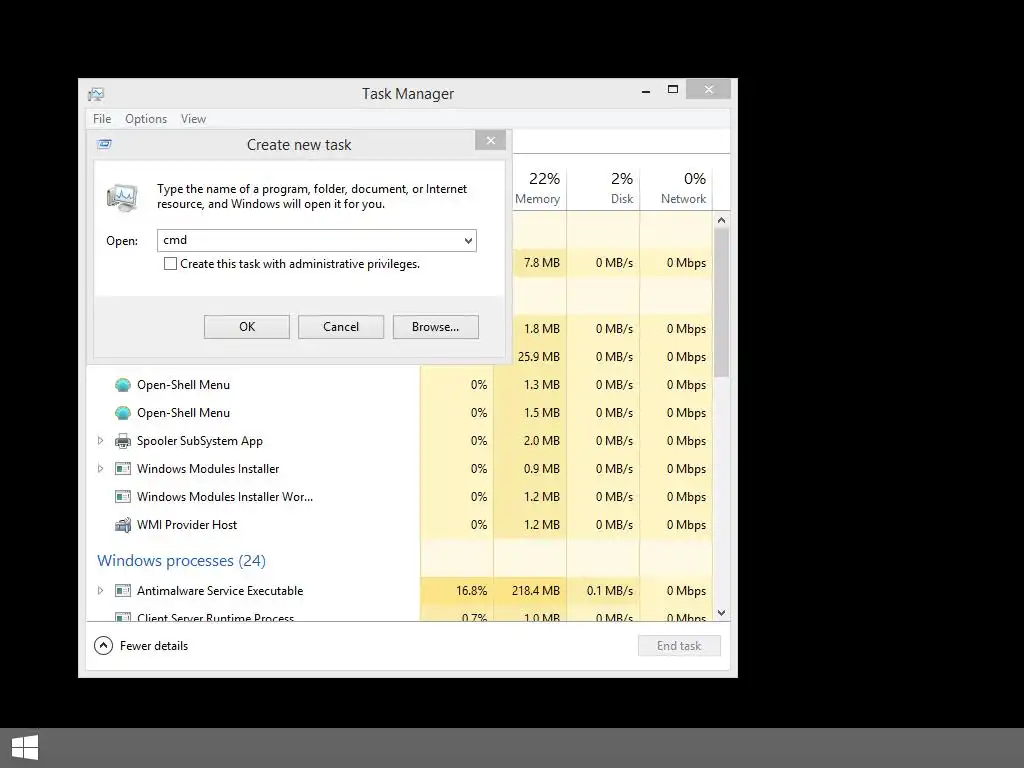1024x768 pixels.
Task: Expand the Windows Modules Installer row
Action: tap(100, 469)
